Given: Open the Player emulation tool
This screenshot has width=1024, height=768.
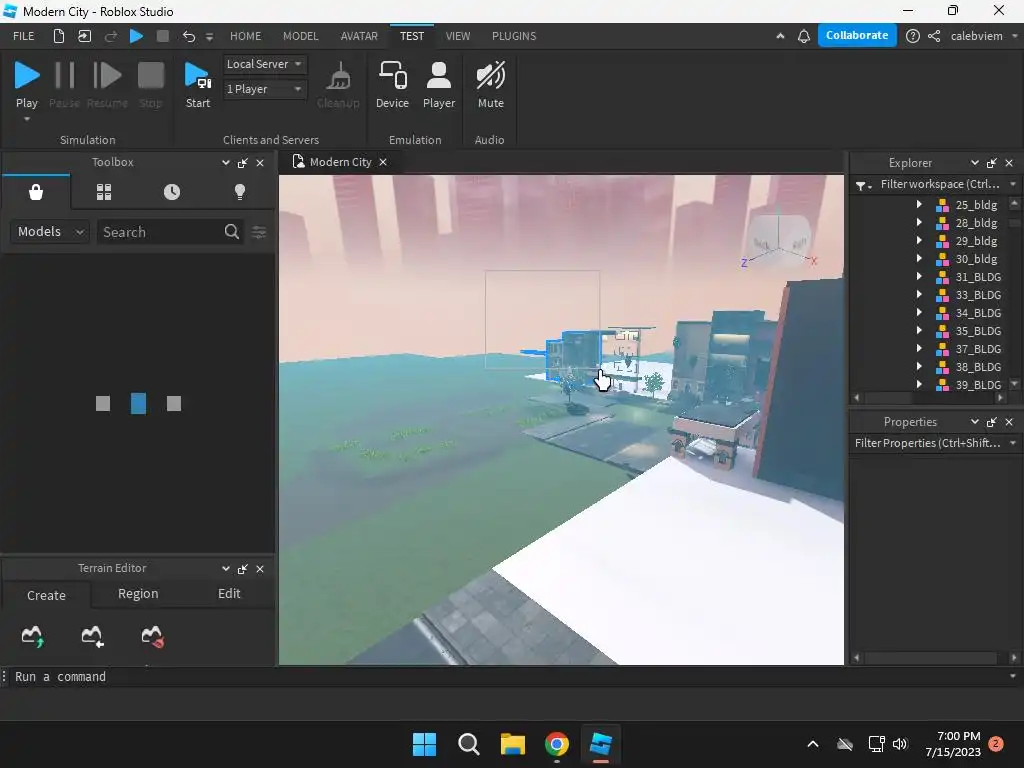Looking at the screenshot, I should point(439,84).
